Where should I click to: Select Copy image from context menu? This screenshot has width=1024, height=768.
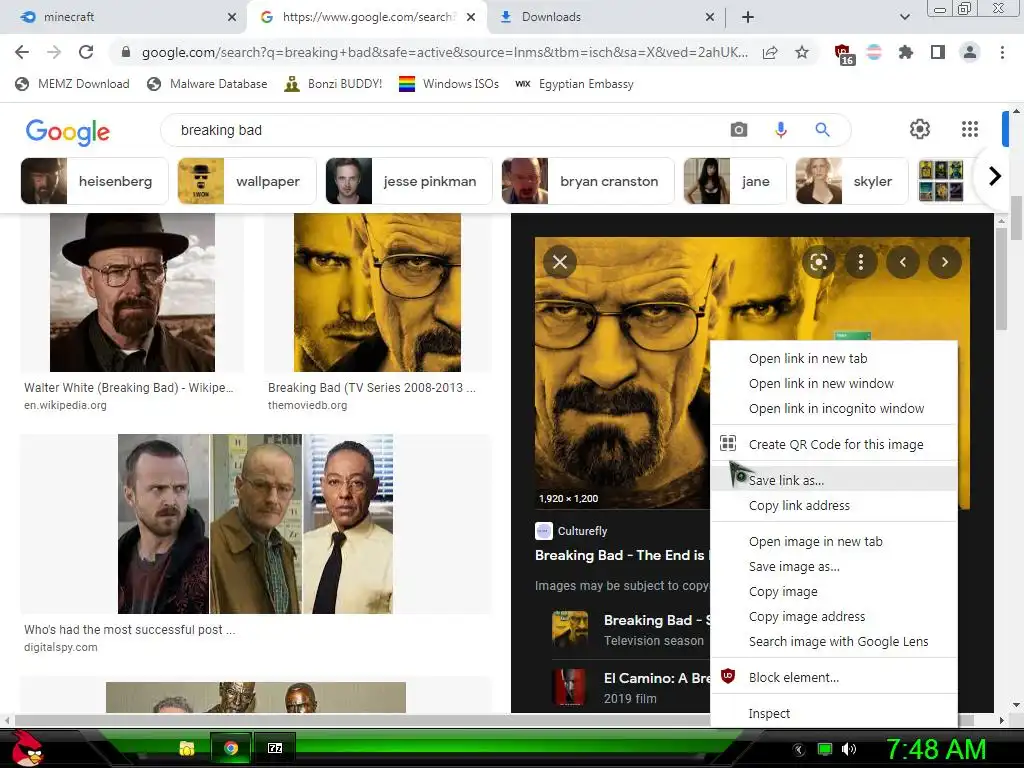coord(833,592)
